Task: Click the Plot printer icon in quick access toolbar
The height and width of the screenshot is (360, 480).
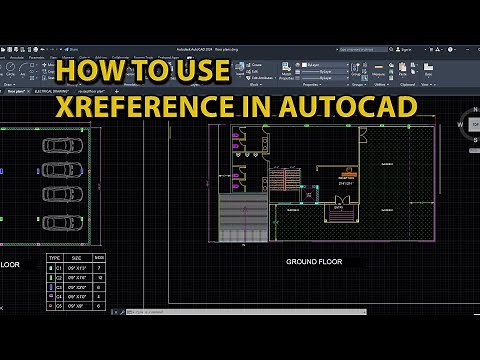Action: coord(35,49)
